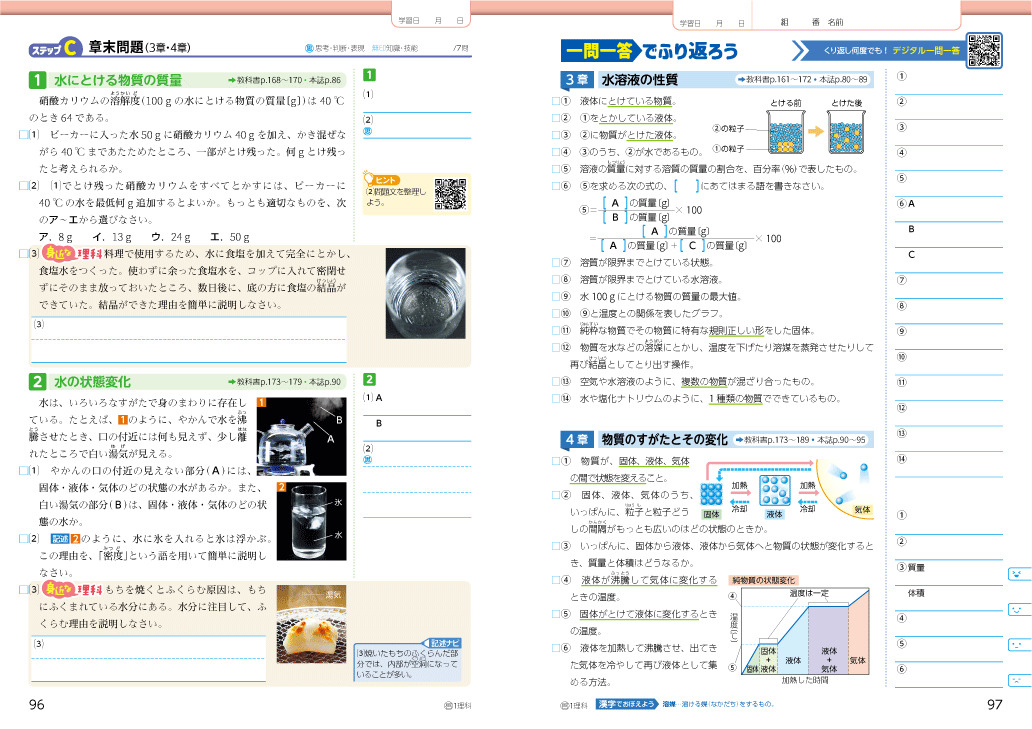Click the bottom-most face icon on right edge
This screenshot has height=729, width=1032.
[1017, 680]
